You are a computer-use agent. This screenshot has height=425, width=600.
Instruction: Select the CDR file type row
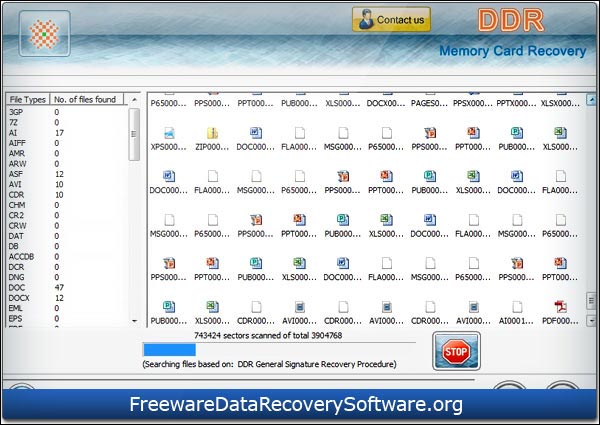pos(67,195)
